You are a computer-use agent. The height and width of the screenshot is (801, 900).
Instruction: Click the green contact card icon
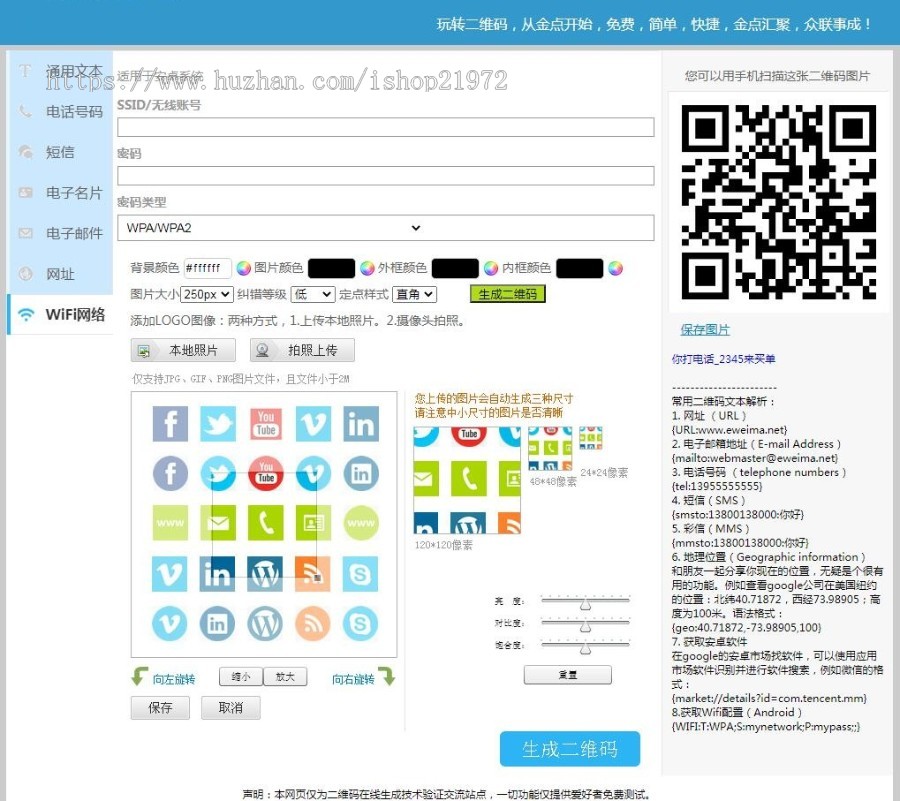pos(313,523)
